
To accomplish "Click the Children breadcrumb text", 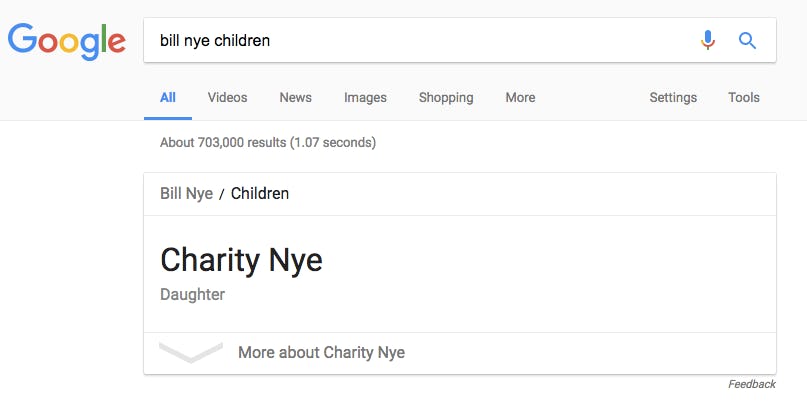I will pos(260,194).
